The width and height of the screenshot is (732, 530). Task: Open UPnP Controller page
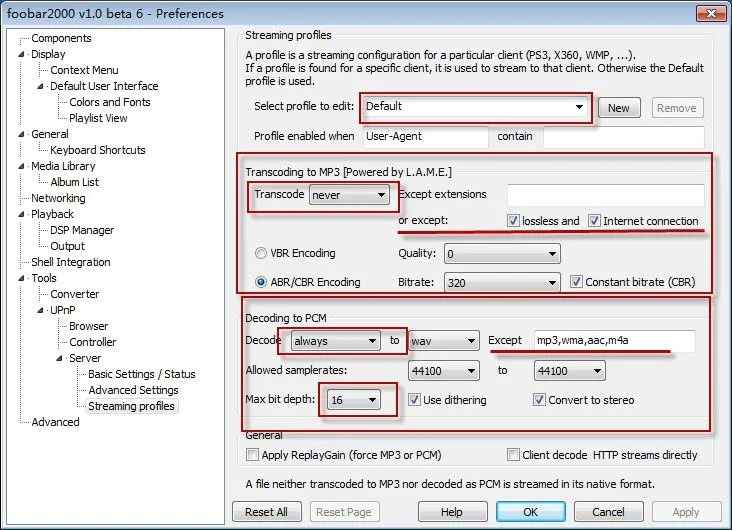click(x=92, y=342)
